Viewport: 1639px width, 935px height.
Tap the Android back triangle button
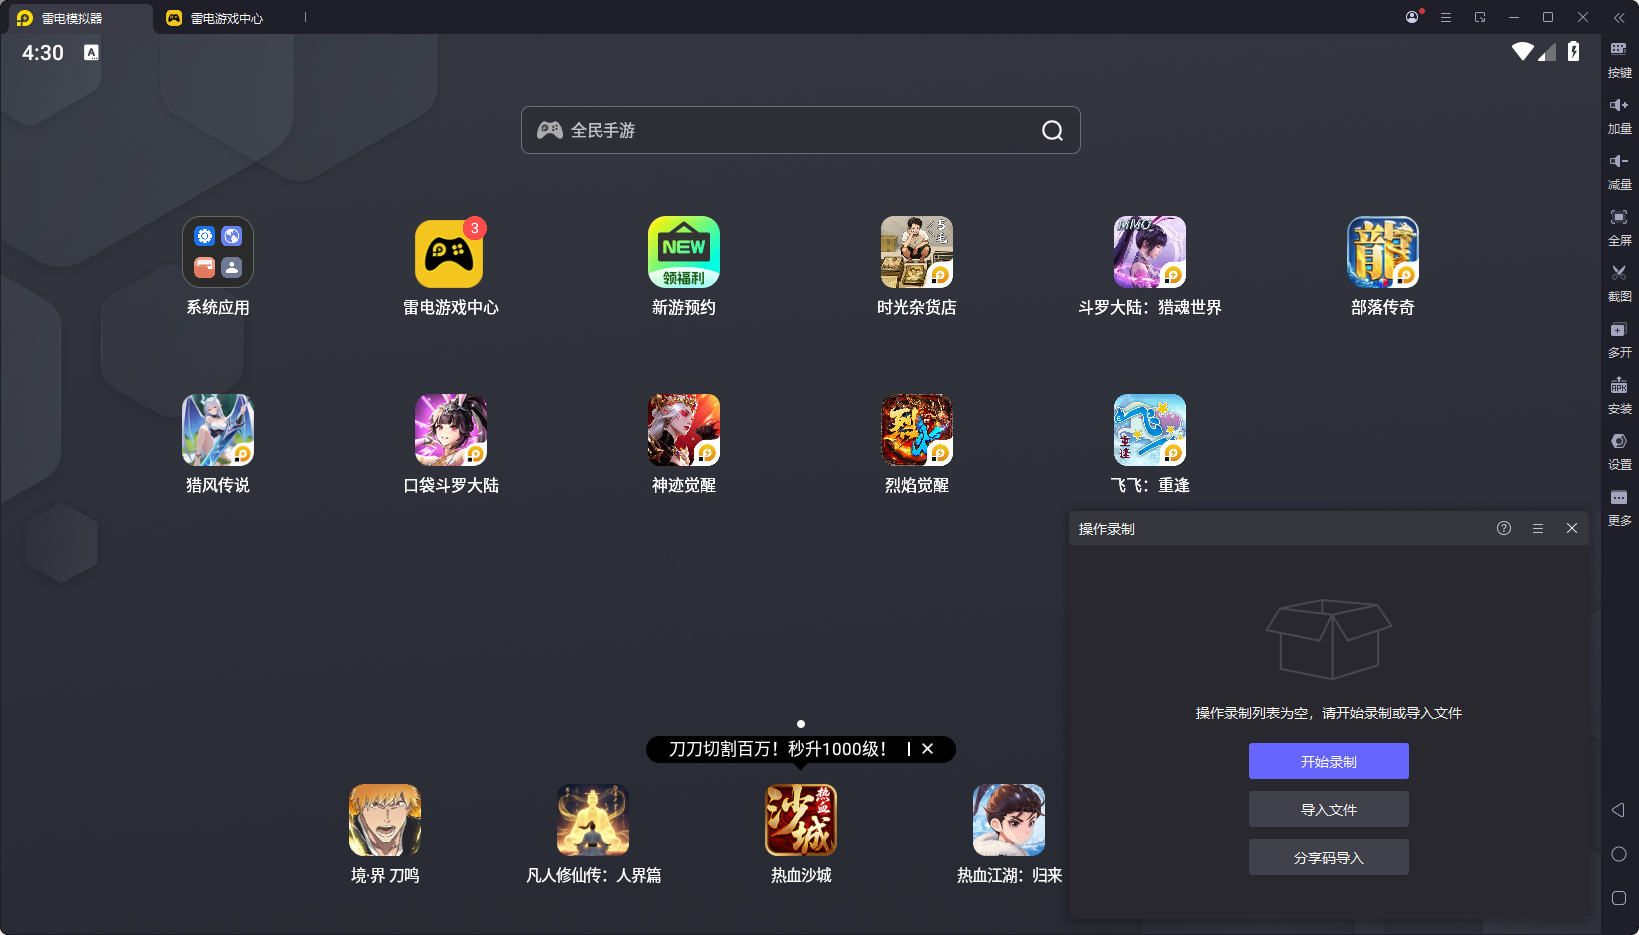pyautogui.click(x=1618, y=810)
